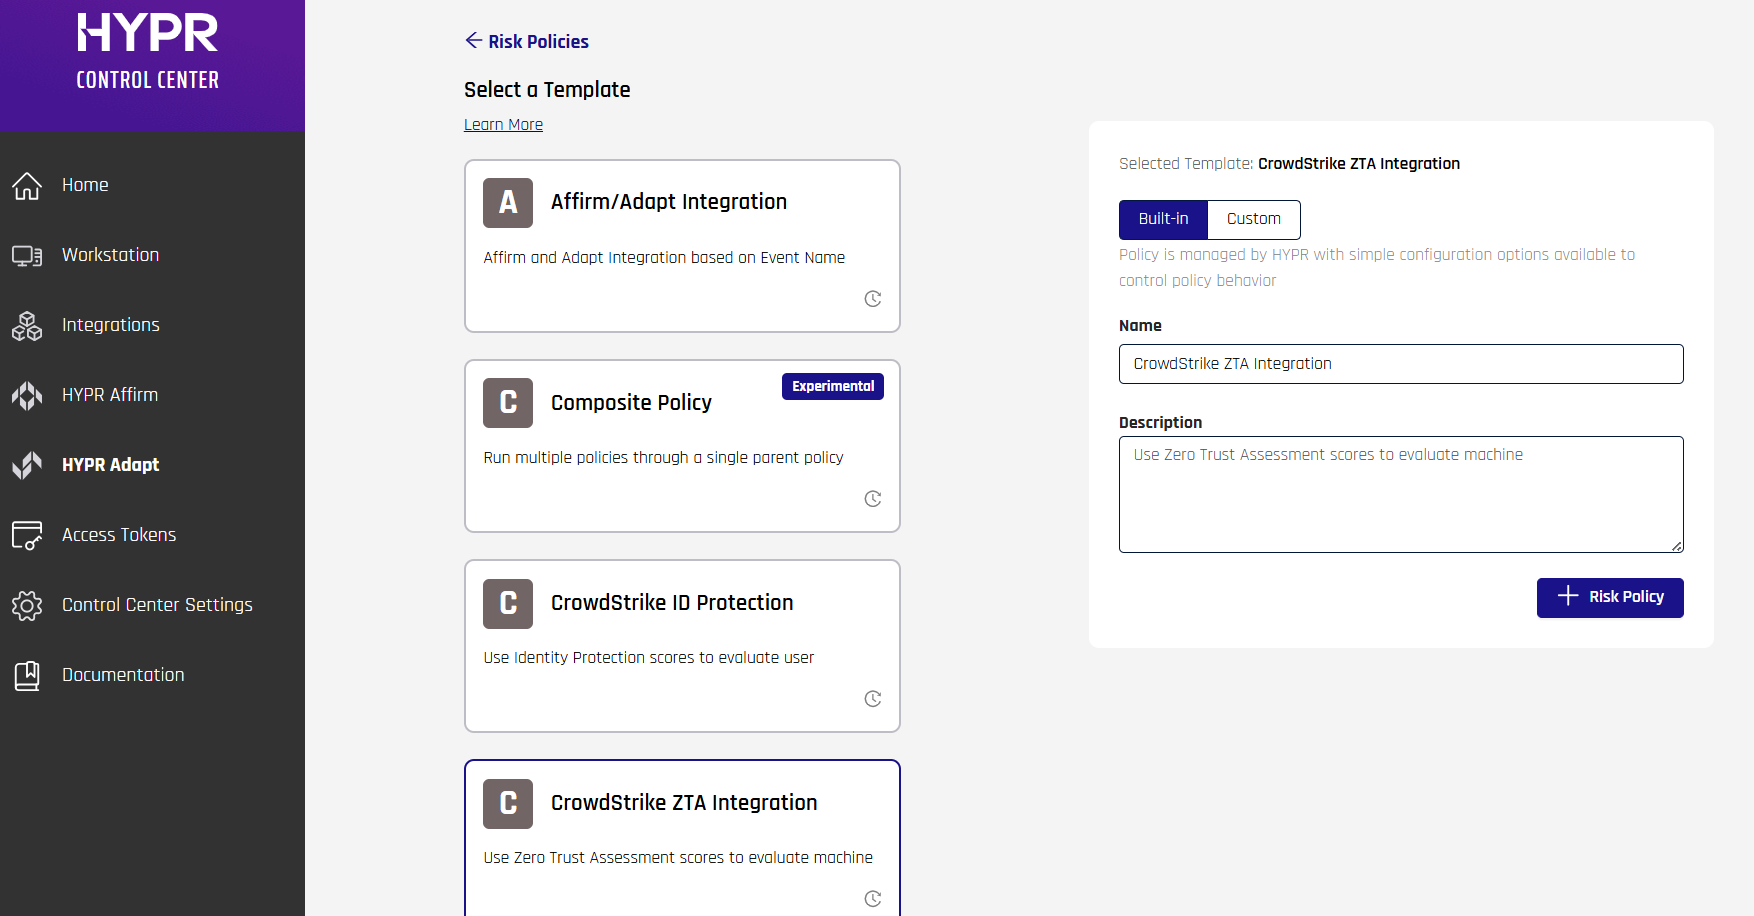
Task: Switch policy type to Custom
Action: pos(1253,220)
